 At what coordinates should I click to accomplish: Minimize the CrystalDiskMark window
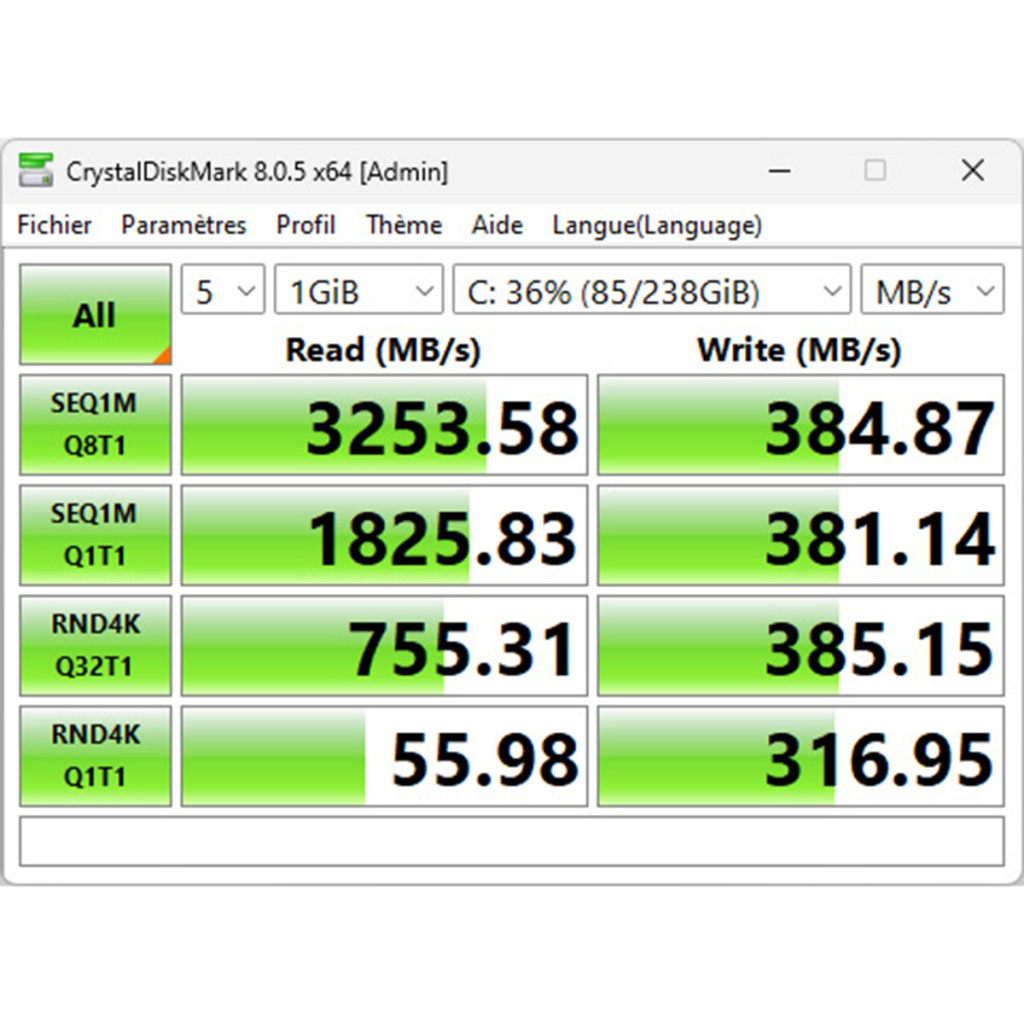[x=779, y=171]
